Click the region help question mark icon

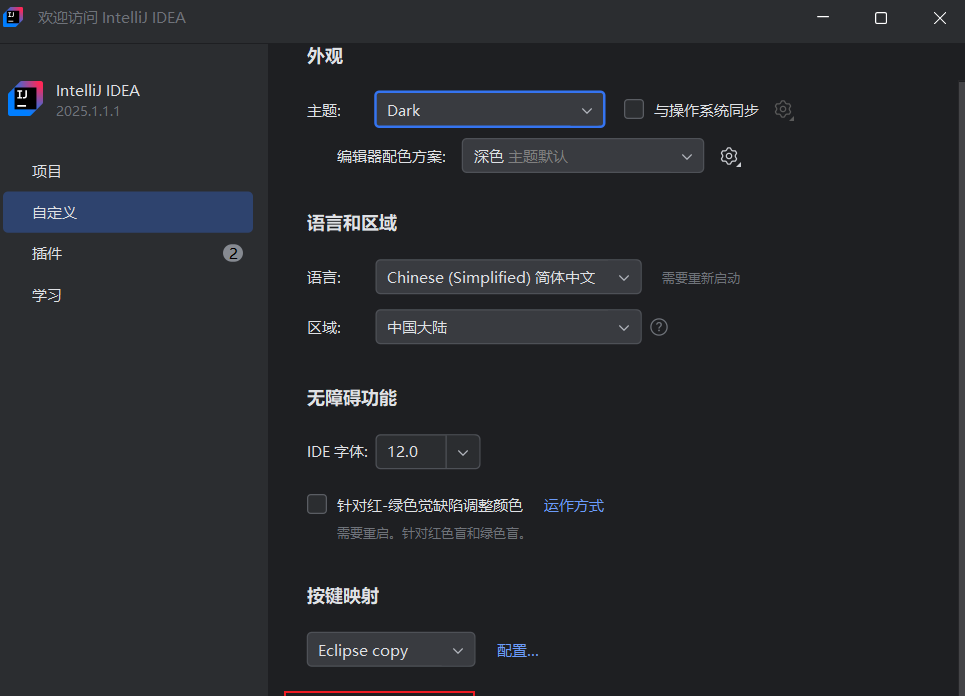659,327
